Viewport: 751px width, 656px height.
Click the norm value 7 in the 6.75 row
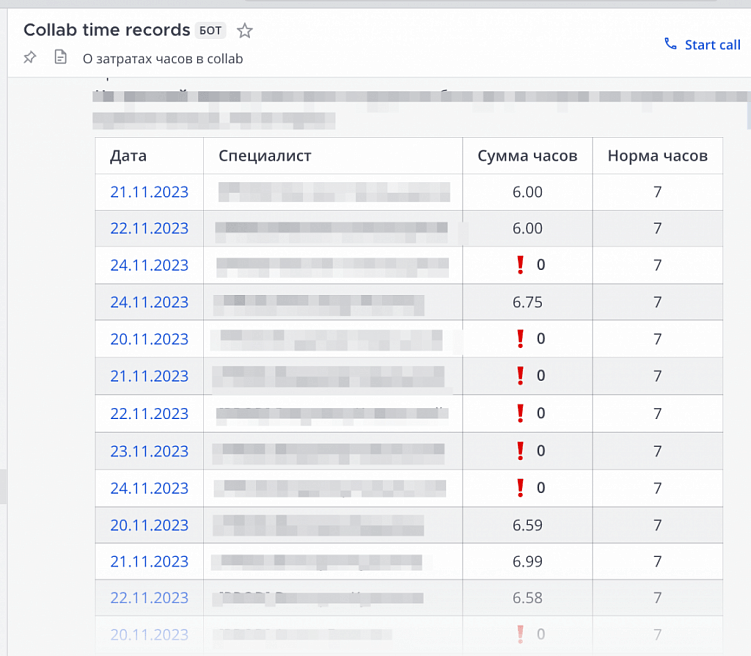(658, 302)
